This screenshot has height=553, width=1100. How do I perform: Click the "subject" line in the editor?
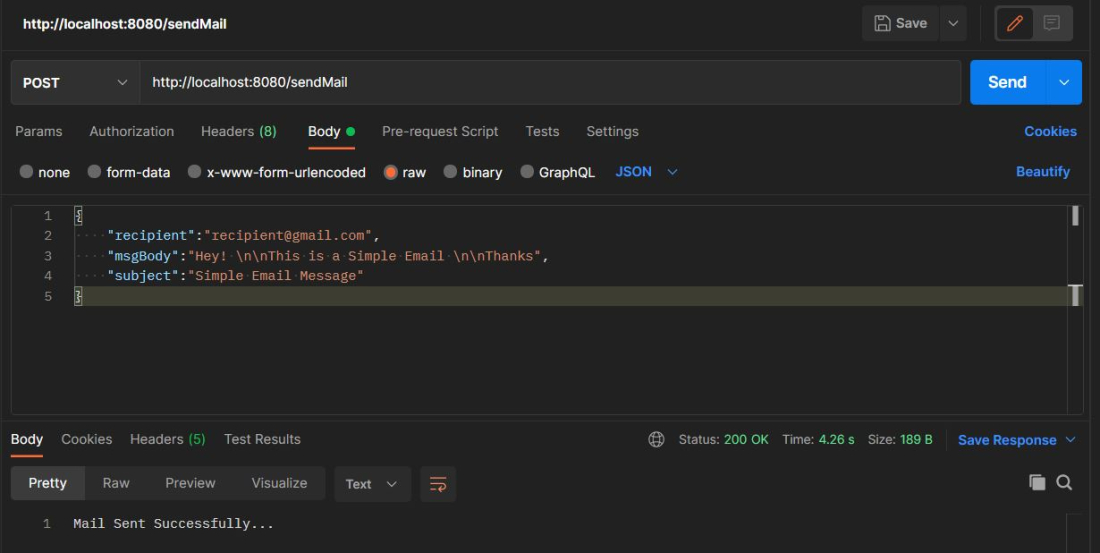click(235, 276)
